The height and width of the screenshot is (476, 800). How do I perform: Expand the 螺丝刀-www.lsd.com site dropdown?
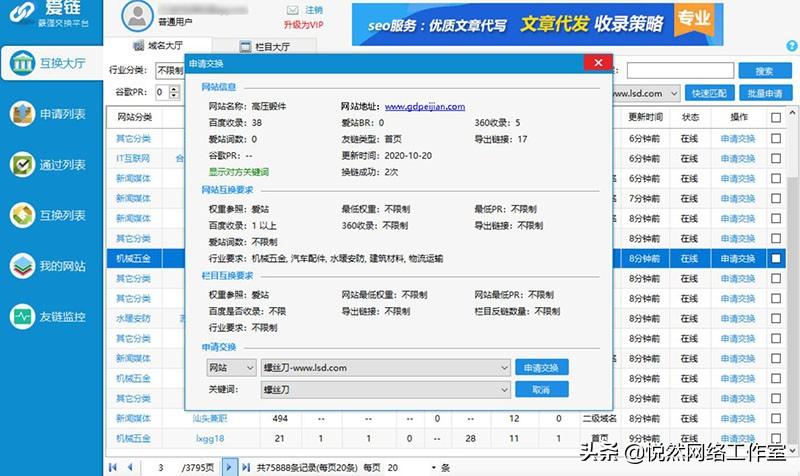click(x=504, y=367)
